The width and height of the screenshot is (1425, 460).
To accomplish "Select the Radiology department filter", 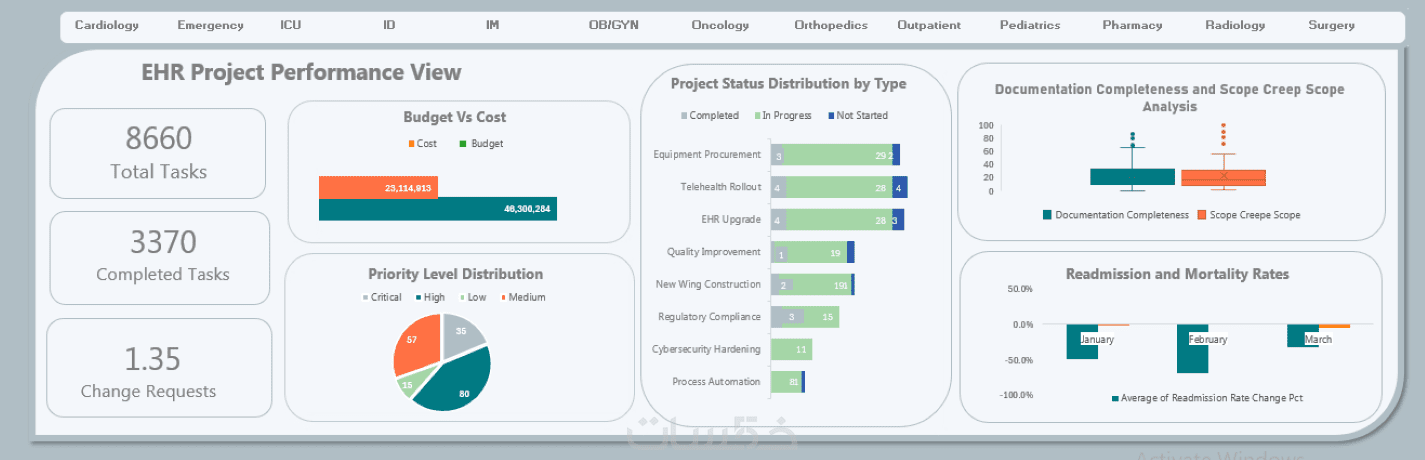I will point(1235,26).
